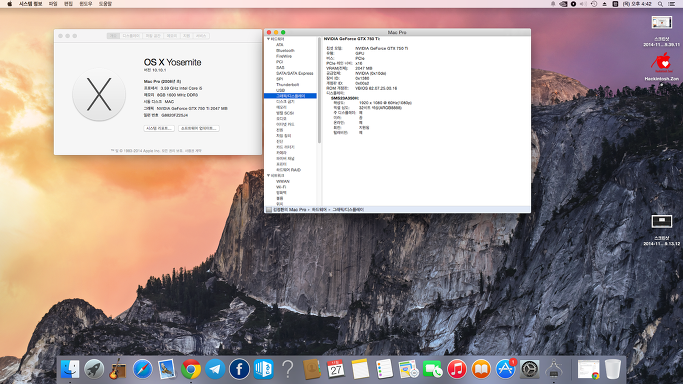Switch to 디스플레이 tab in About window
This screenshot has width=683, height=384.
(x=131, y=36)
